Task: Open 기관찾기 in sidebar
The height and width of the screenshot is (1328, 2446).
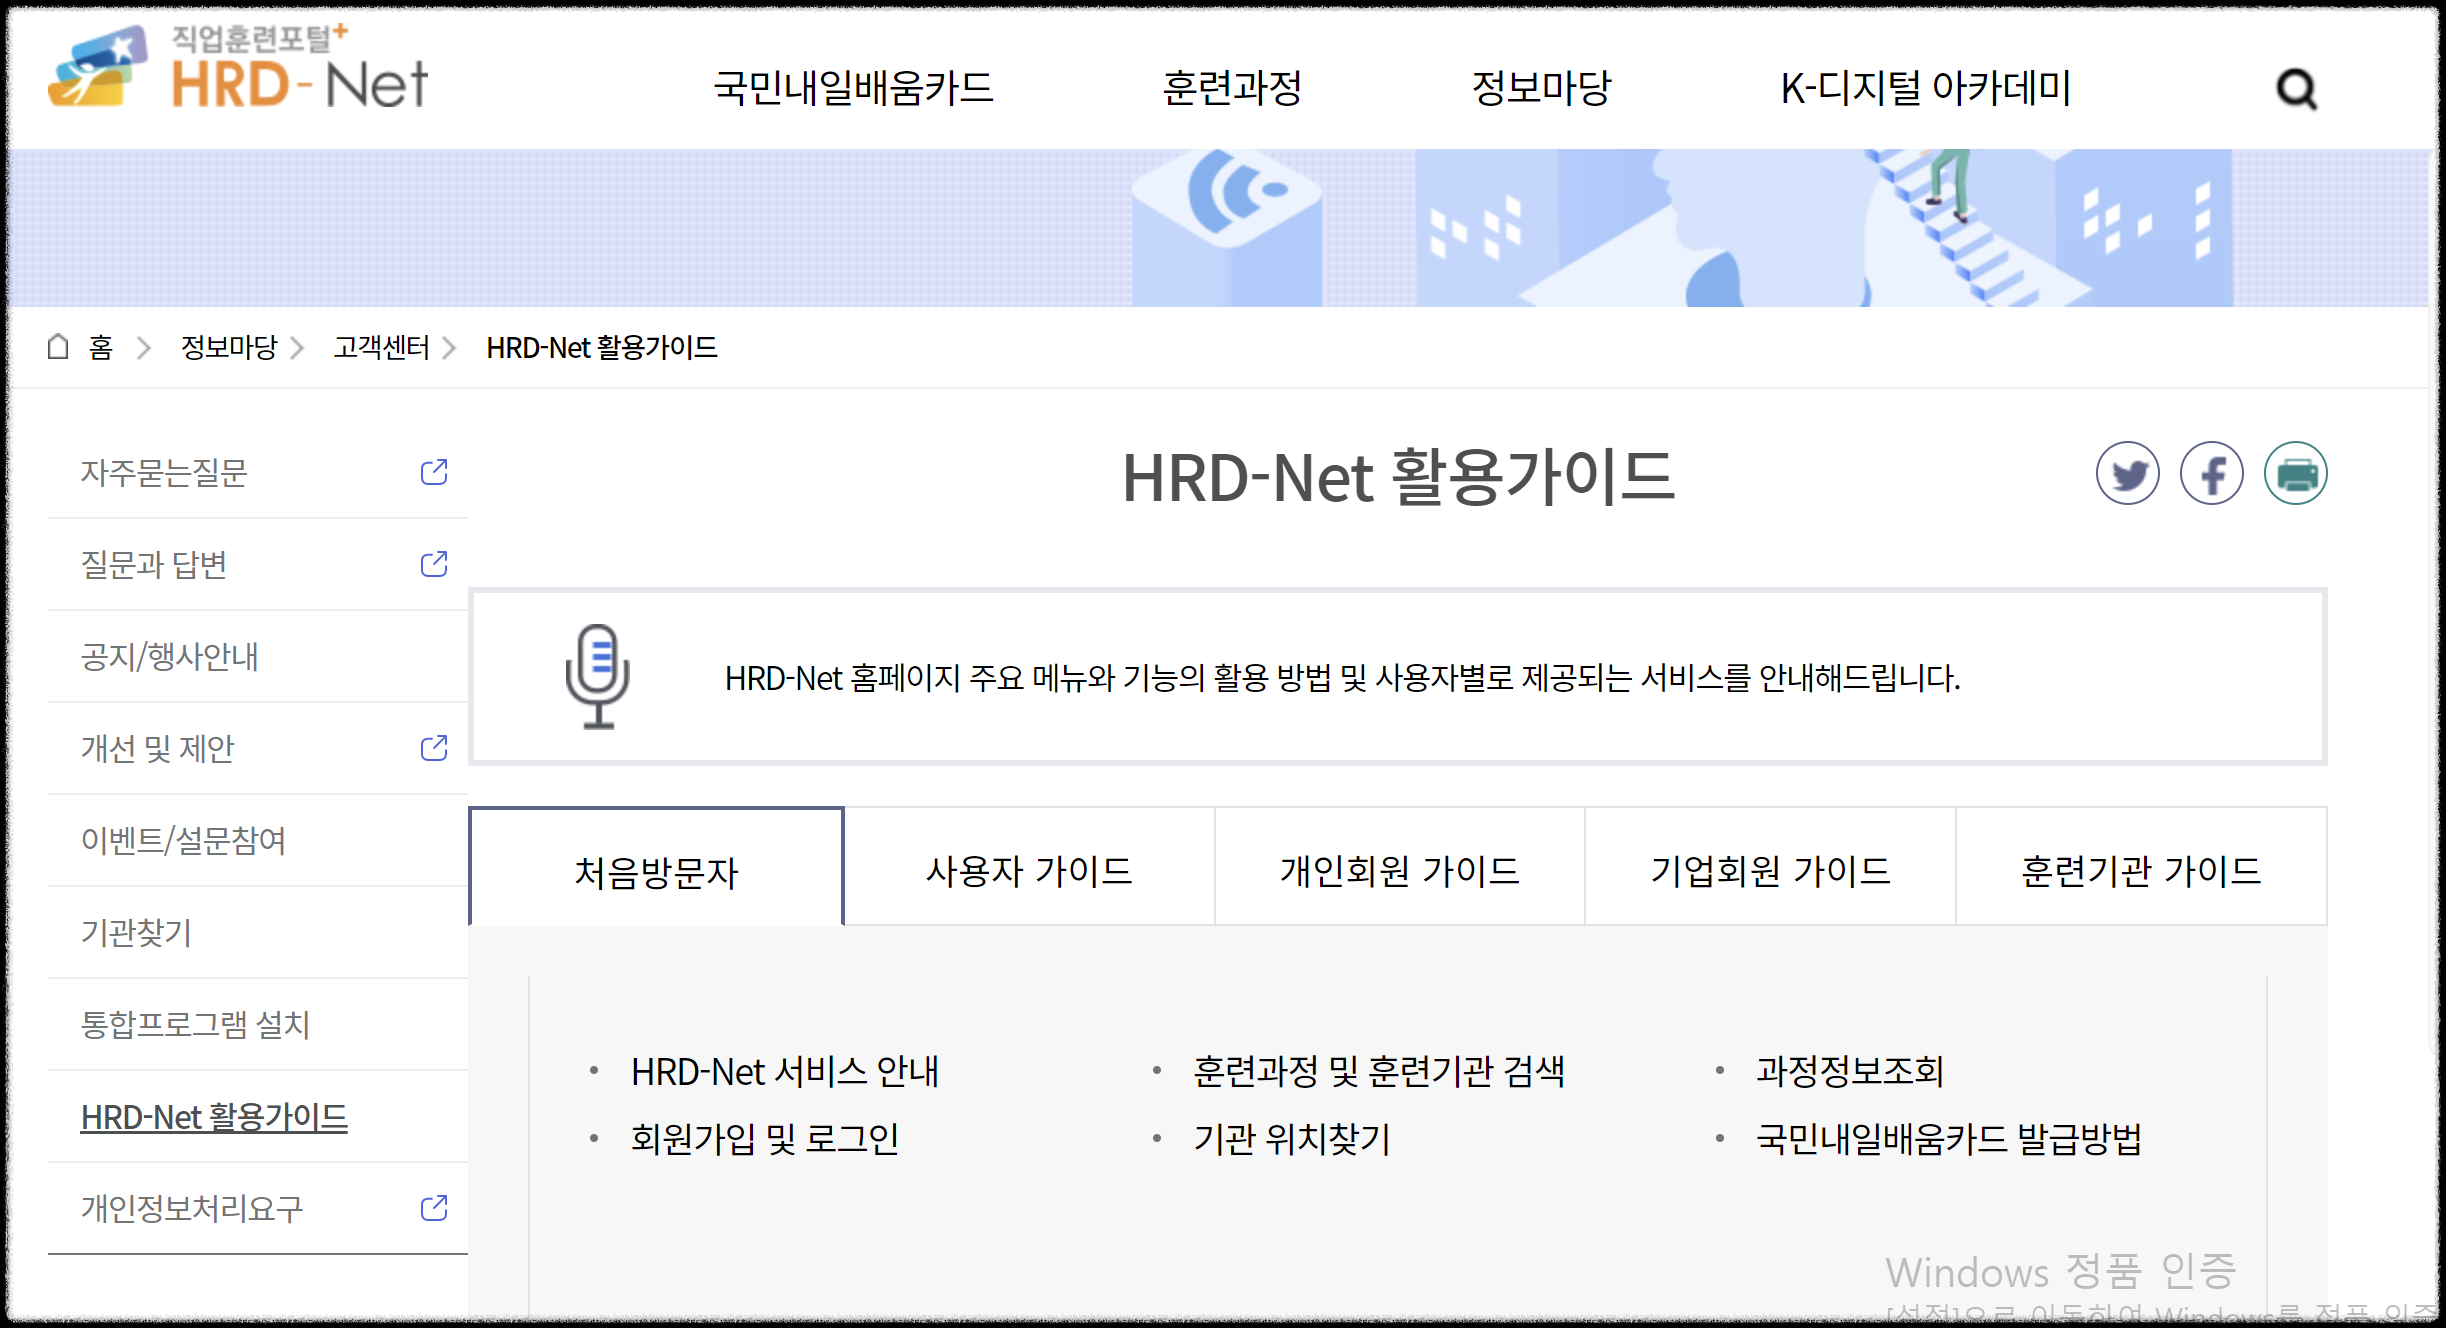Action: pos(136,932)
